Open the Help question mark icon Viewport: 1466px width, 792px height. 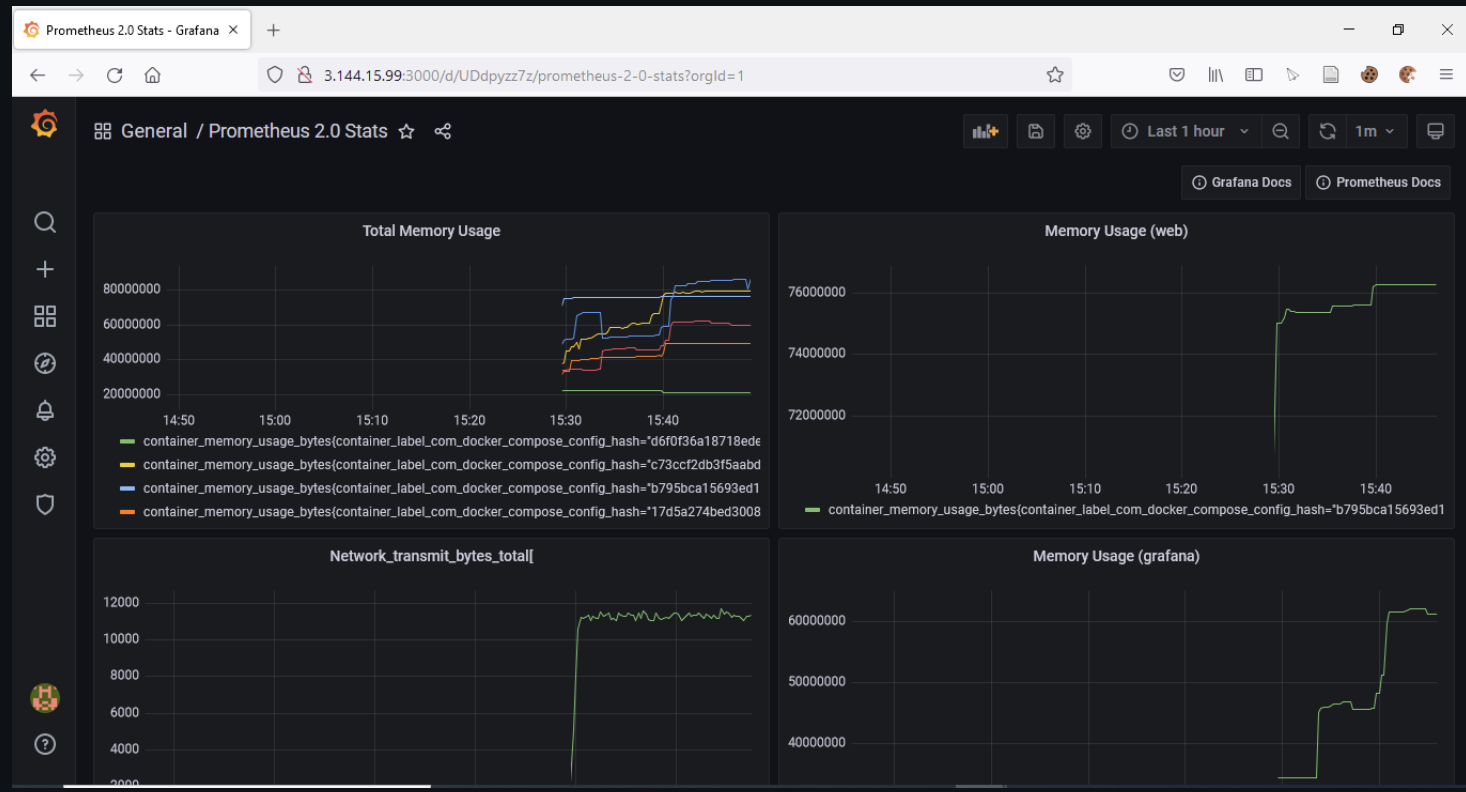[45, 744]
